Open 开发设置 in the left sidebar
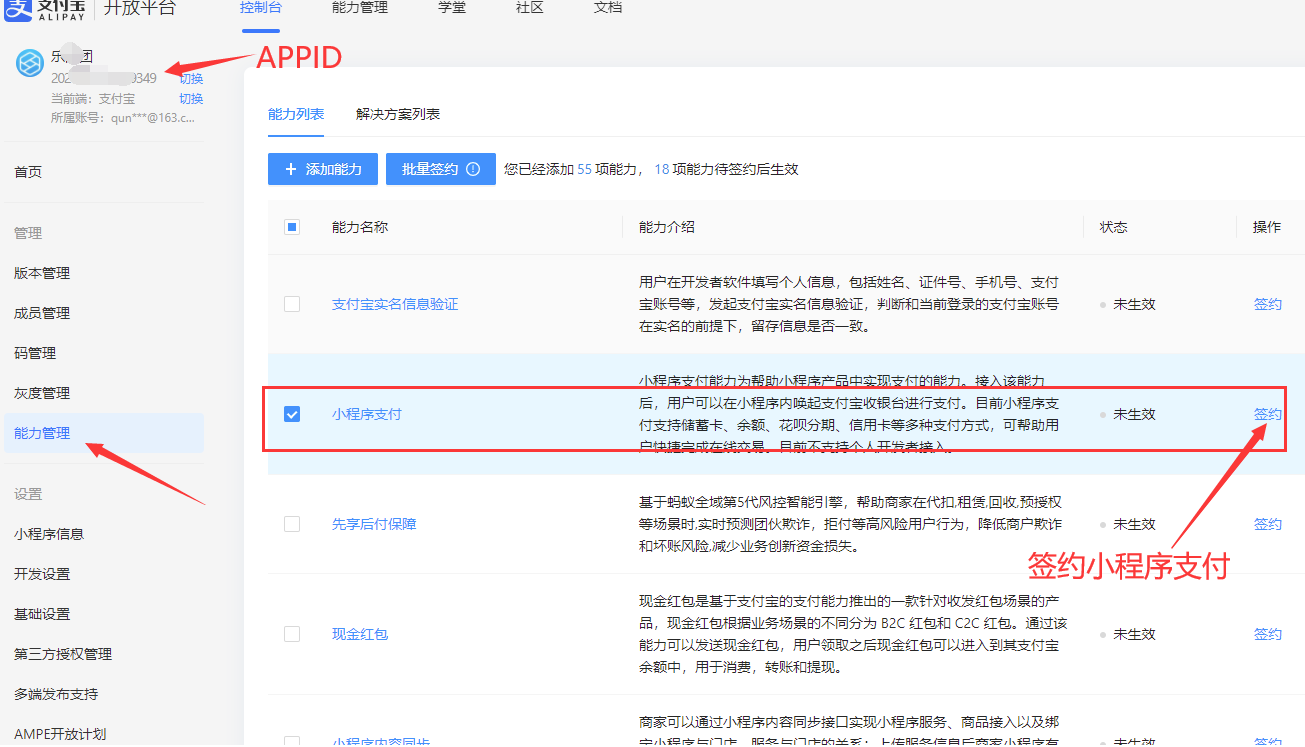The image size is (1305, 747). pos(42,574)
